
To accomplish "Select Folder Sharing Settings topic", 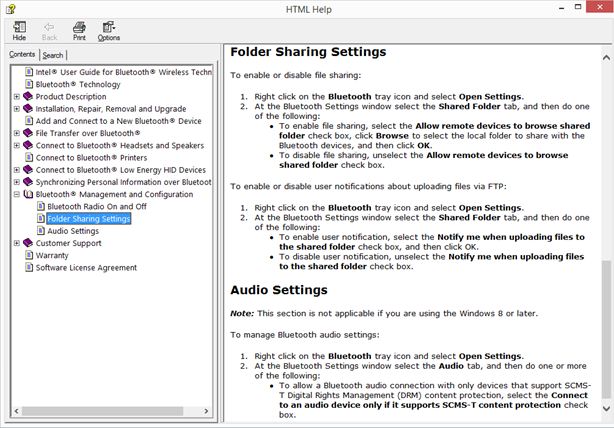I will coord(89,219).
